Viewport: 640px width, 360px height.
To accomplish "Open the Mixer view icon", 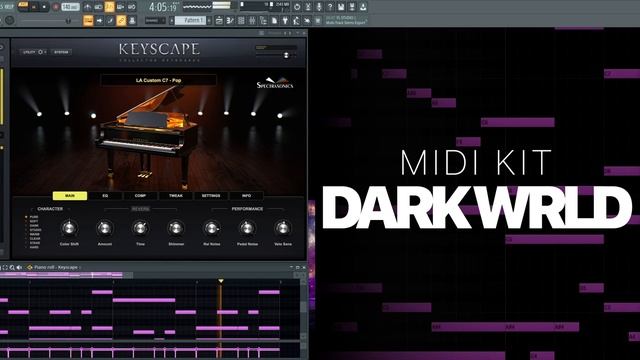I will pos(252,20).
